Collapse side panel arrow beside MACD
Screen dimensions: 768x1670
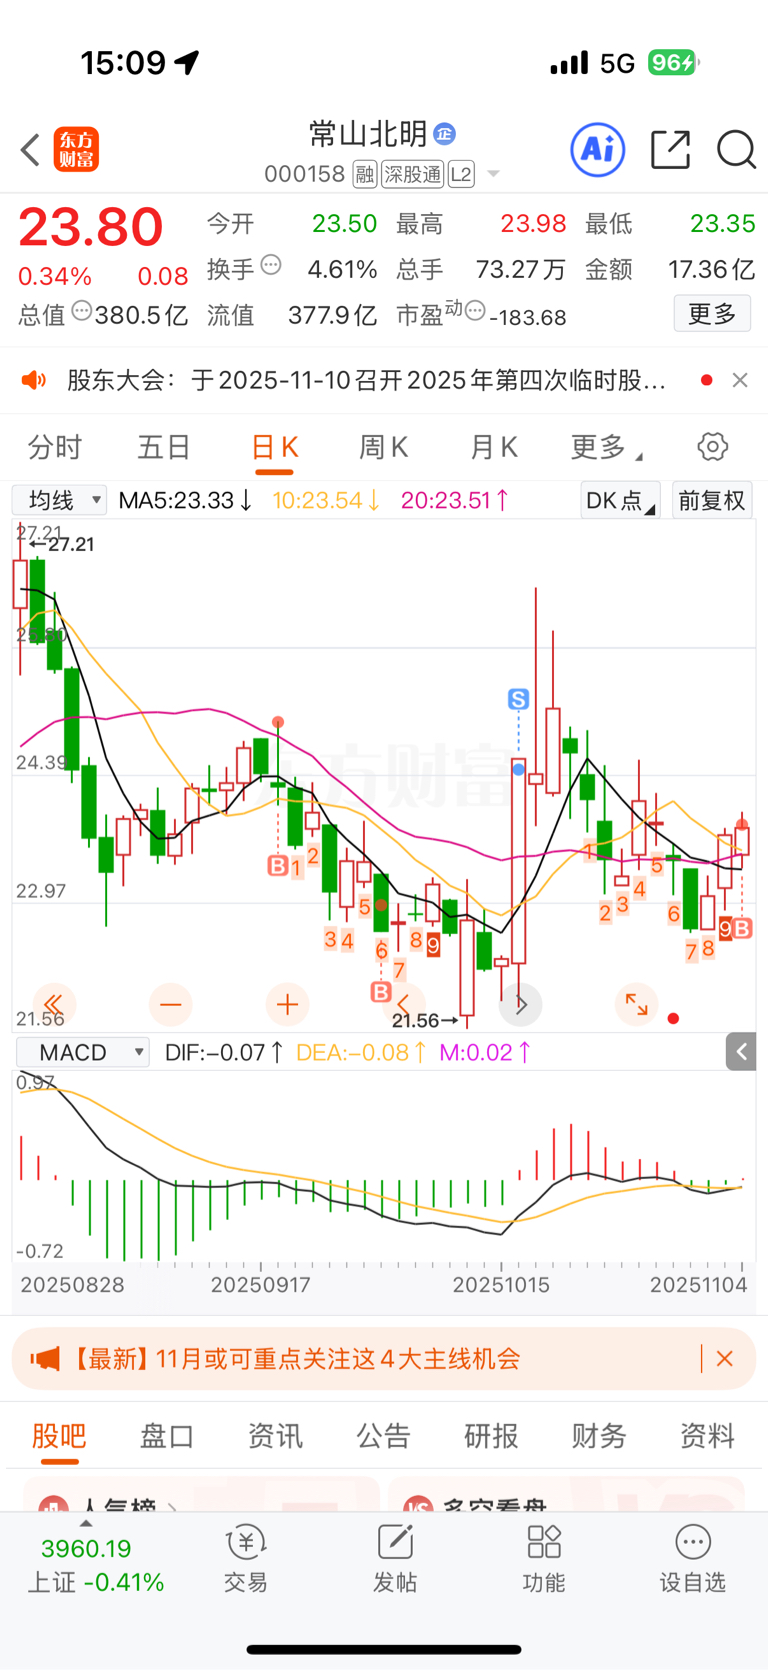[741, 1052]
